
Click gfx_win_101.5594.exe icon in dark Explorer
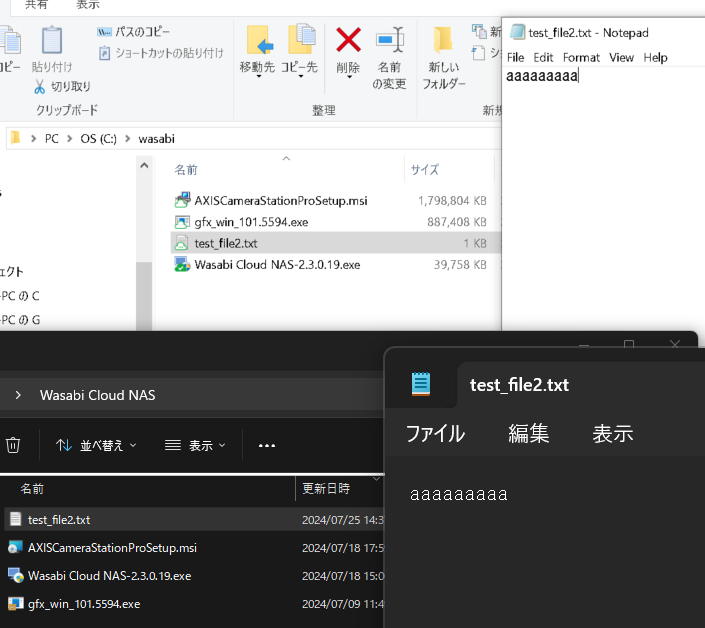[x=16, y=603]
